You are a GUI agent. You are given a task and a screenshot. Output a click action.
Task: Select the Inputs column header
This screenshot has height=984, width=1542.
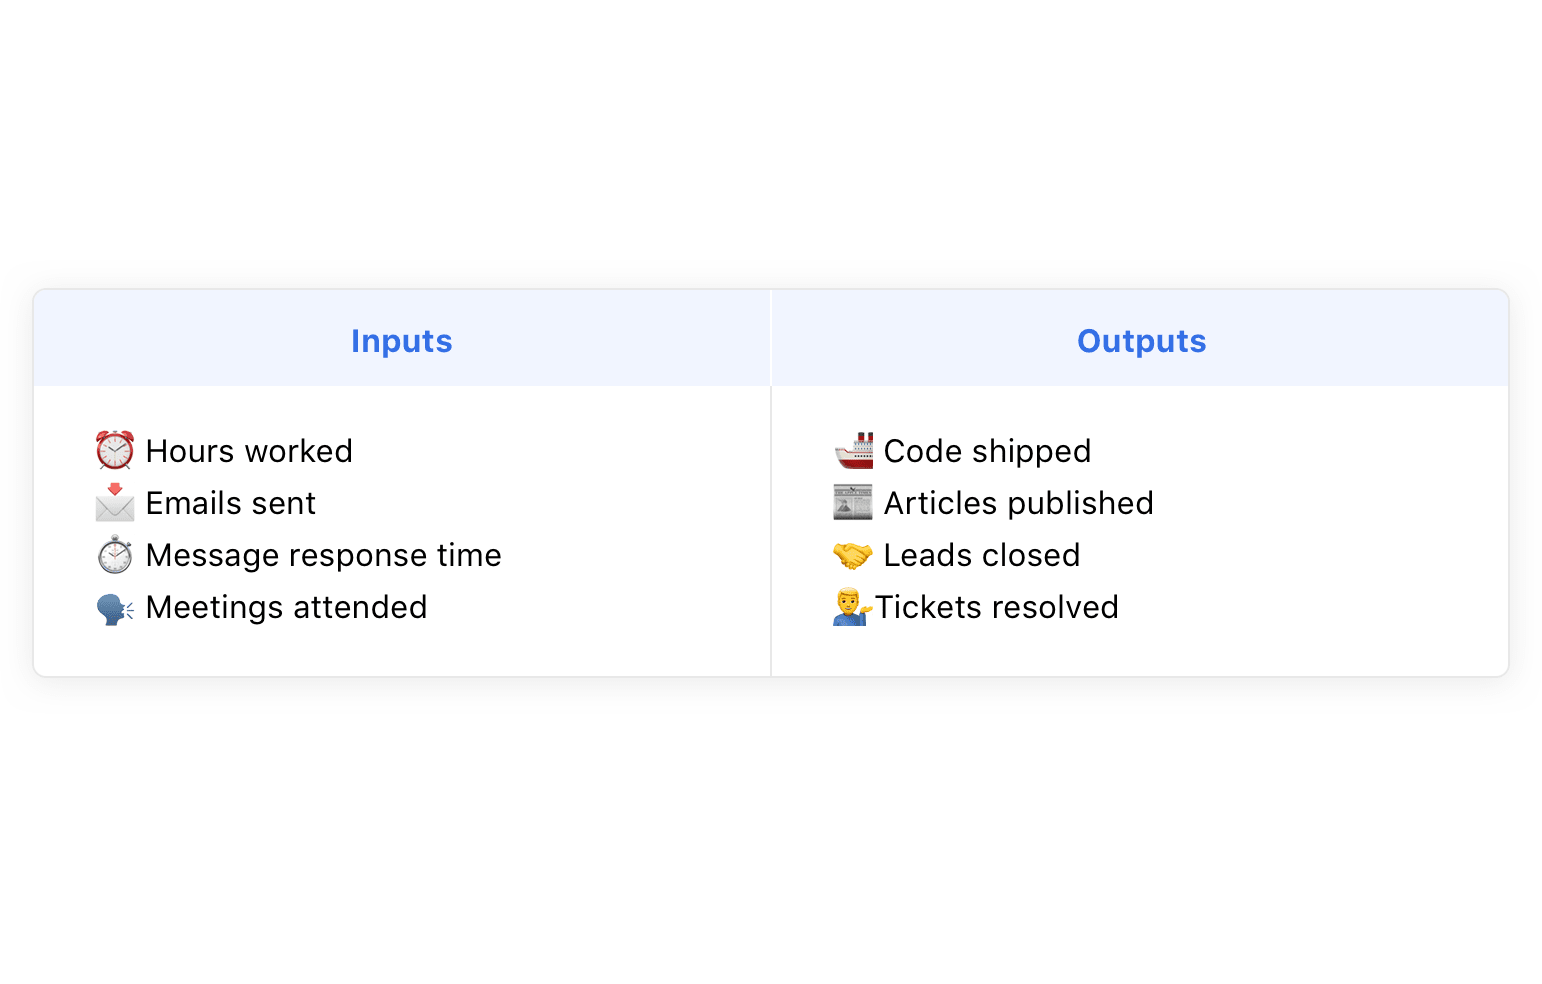(x=401, y=341)
